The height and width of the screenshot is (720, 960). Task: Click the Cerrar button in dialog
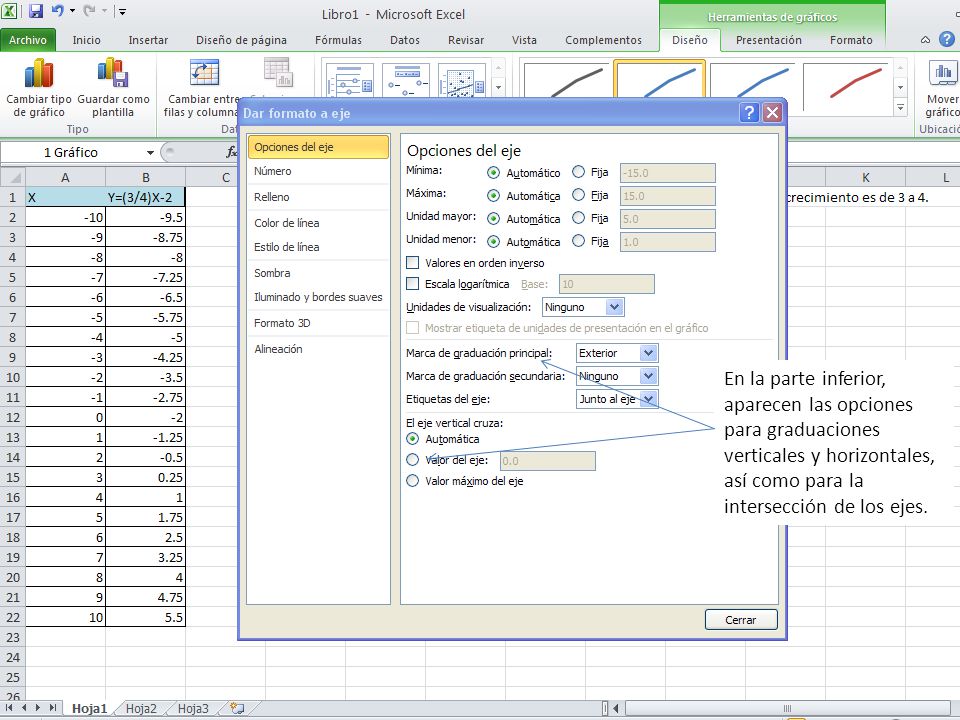pos(741,620)
